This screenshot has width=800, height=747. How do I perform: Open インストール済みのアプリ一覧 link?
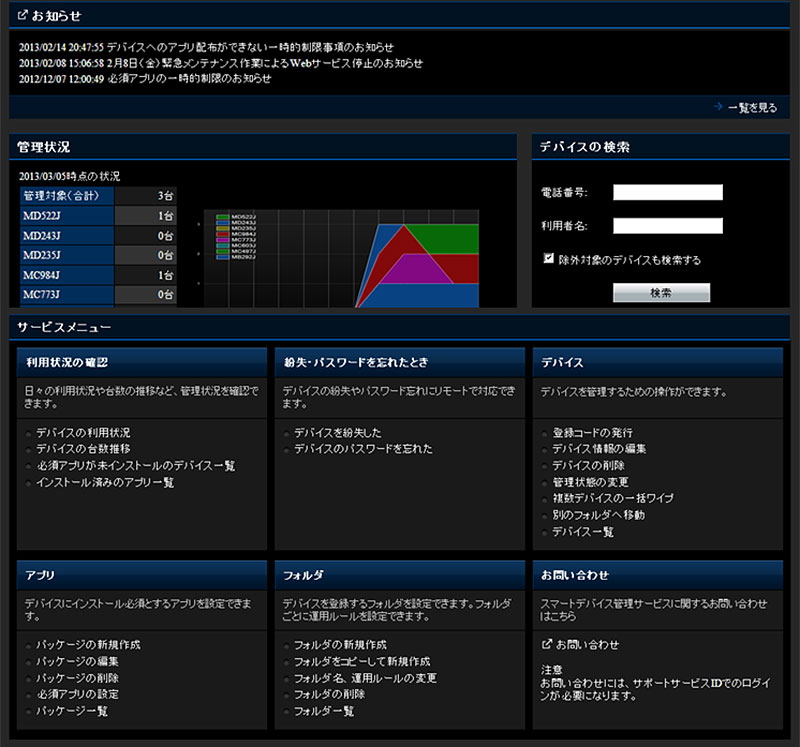105,482
